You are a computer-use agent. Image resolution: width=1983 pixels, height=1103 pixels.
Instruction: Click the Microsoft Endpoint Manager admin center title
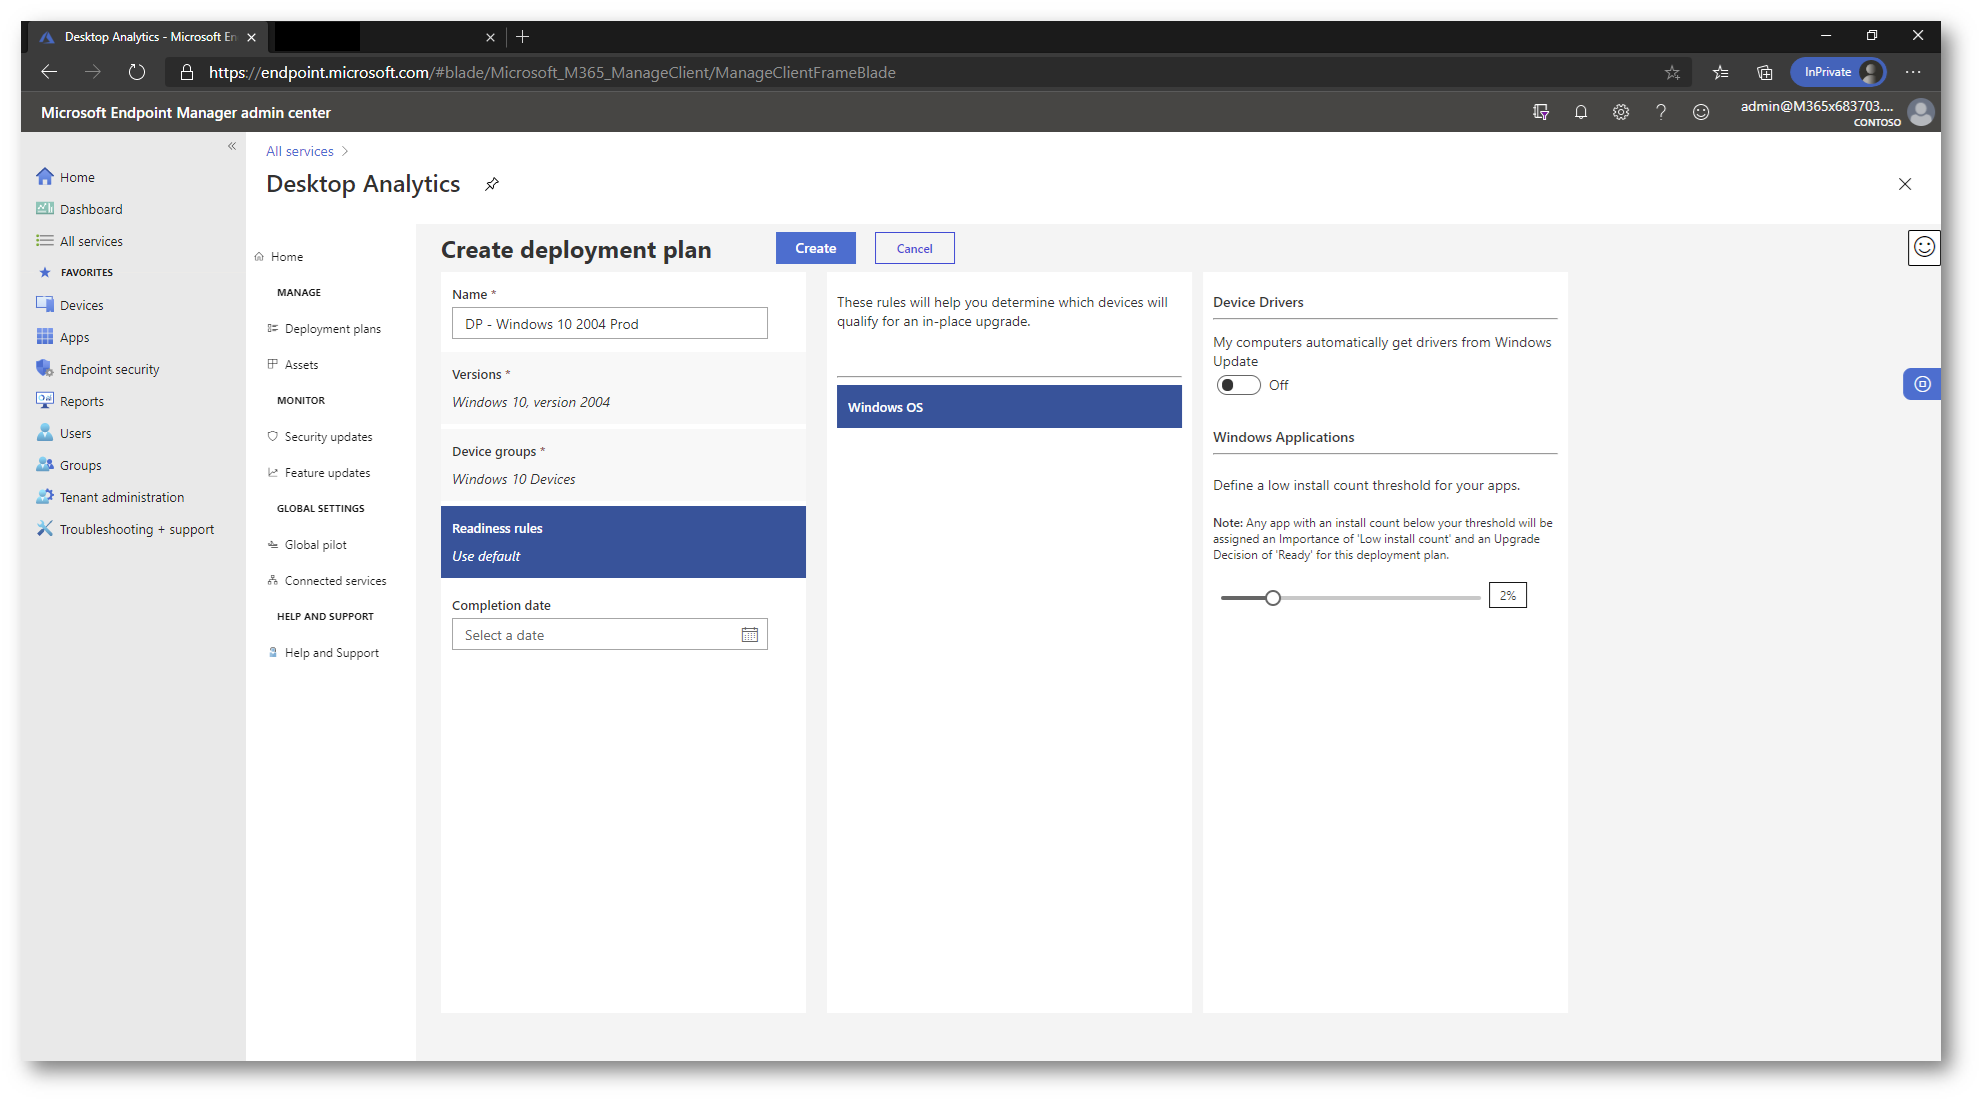tap(186, 113)
